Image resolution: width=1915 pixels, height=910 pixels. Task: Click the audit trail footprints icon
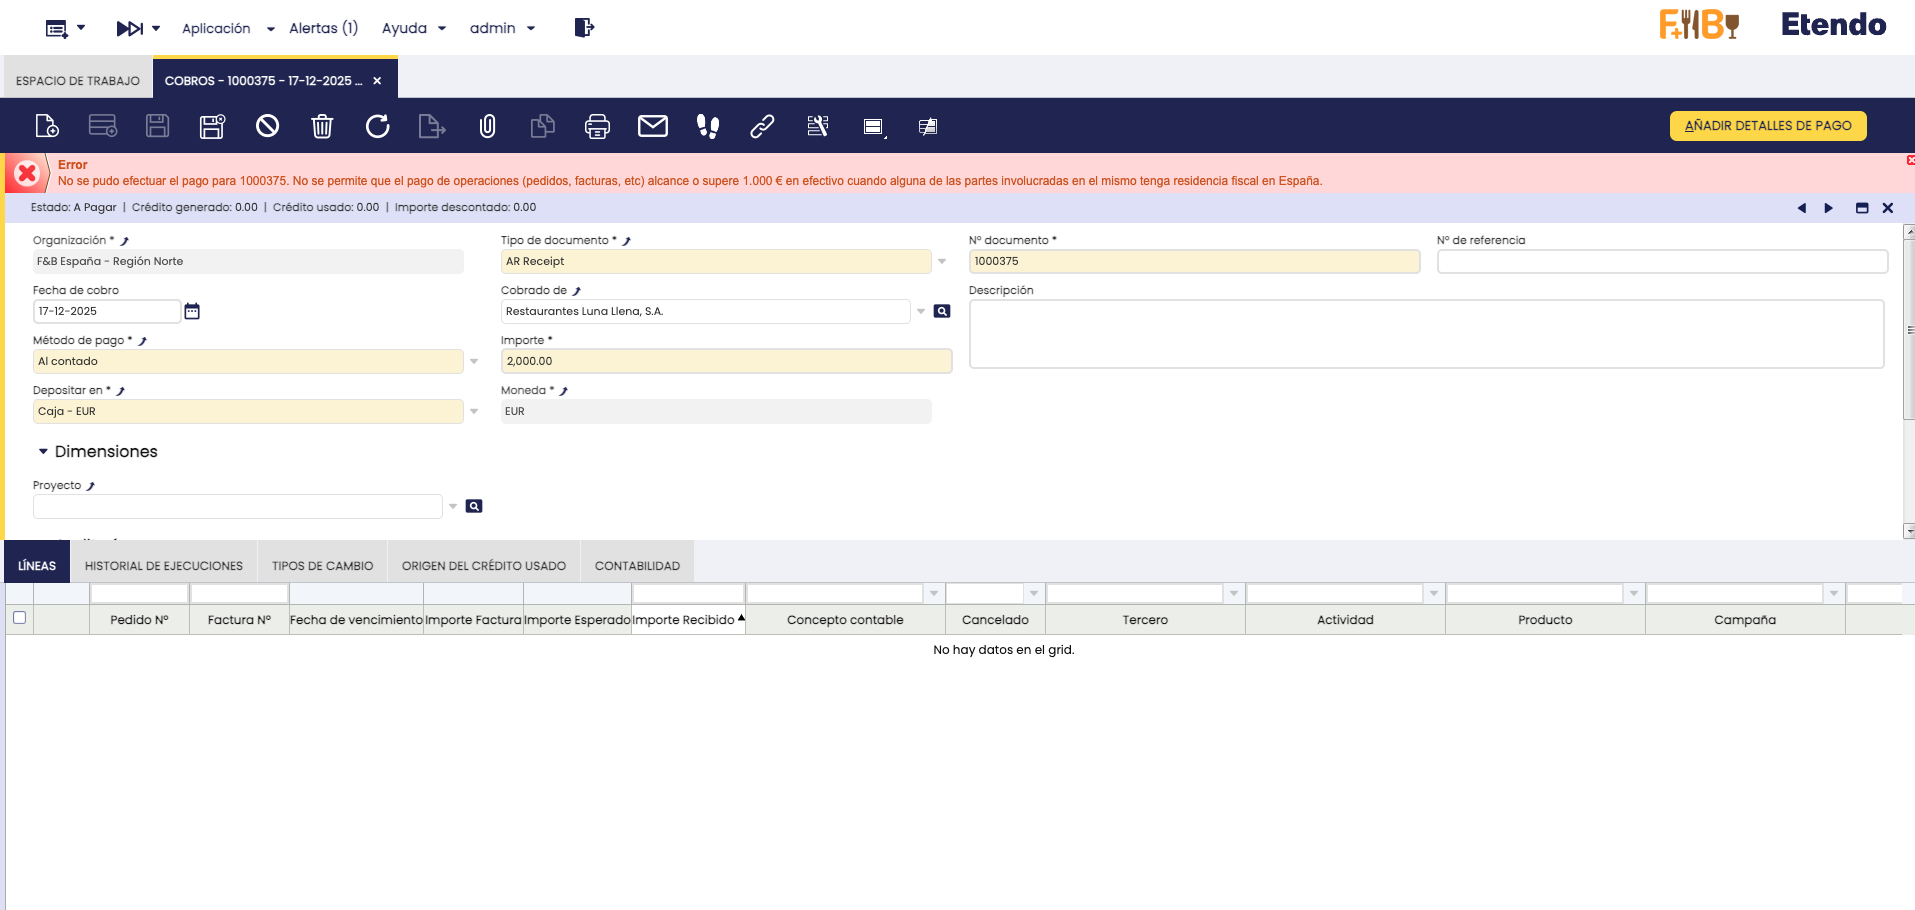[x=707, y=126]
